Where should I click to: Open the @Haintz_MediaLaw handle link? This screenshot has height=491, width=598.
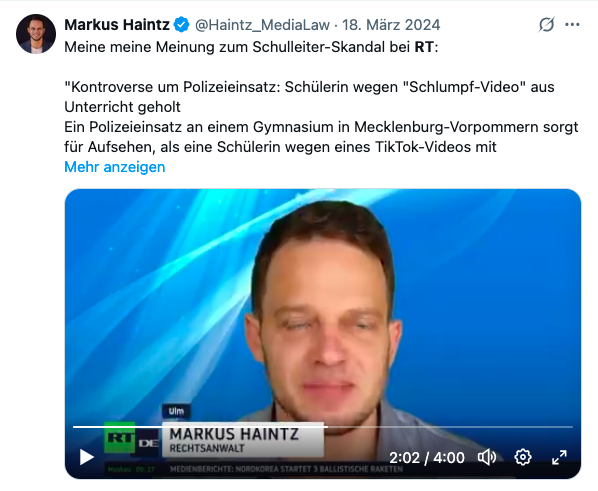coord(262,25)
